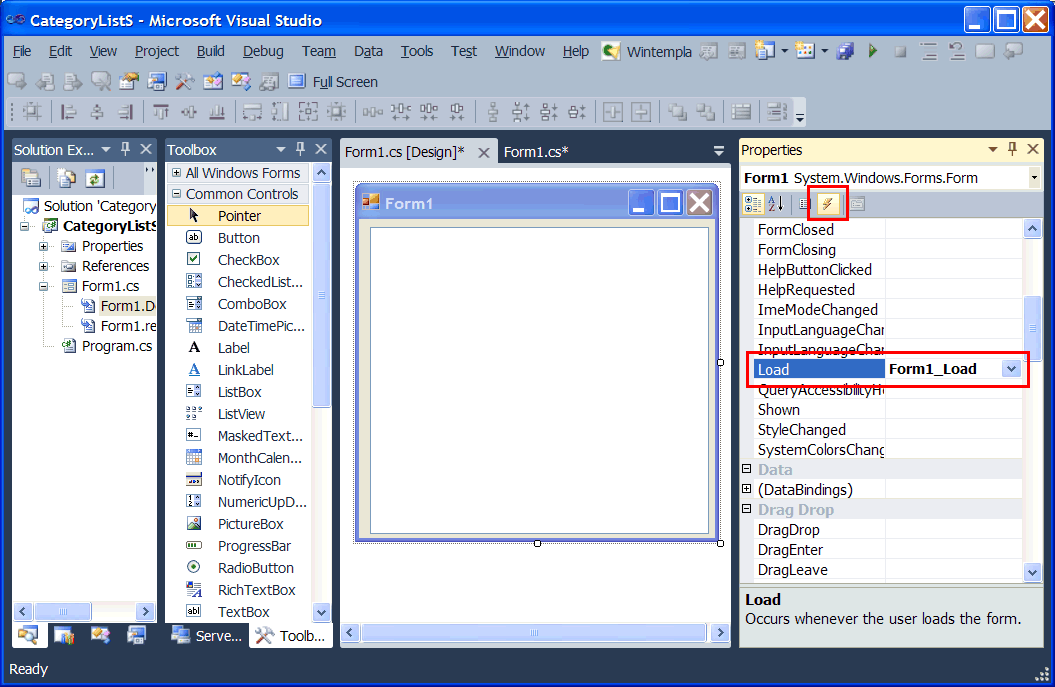Open the Load event handler dropdown
This screenshot has width=1055, height=687.
click(x=1011, y=369)
